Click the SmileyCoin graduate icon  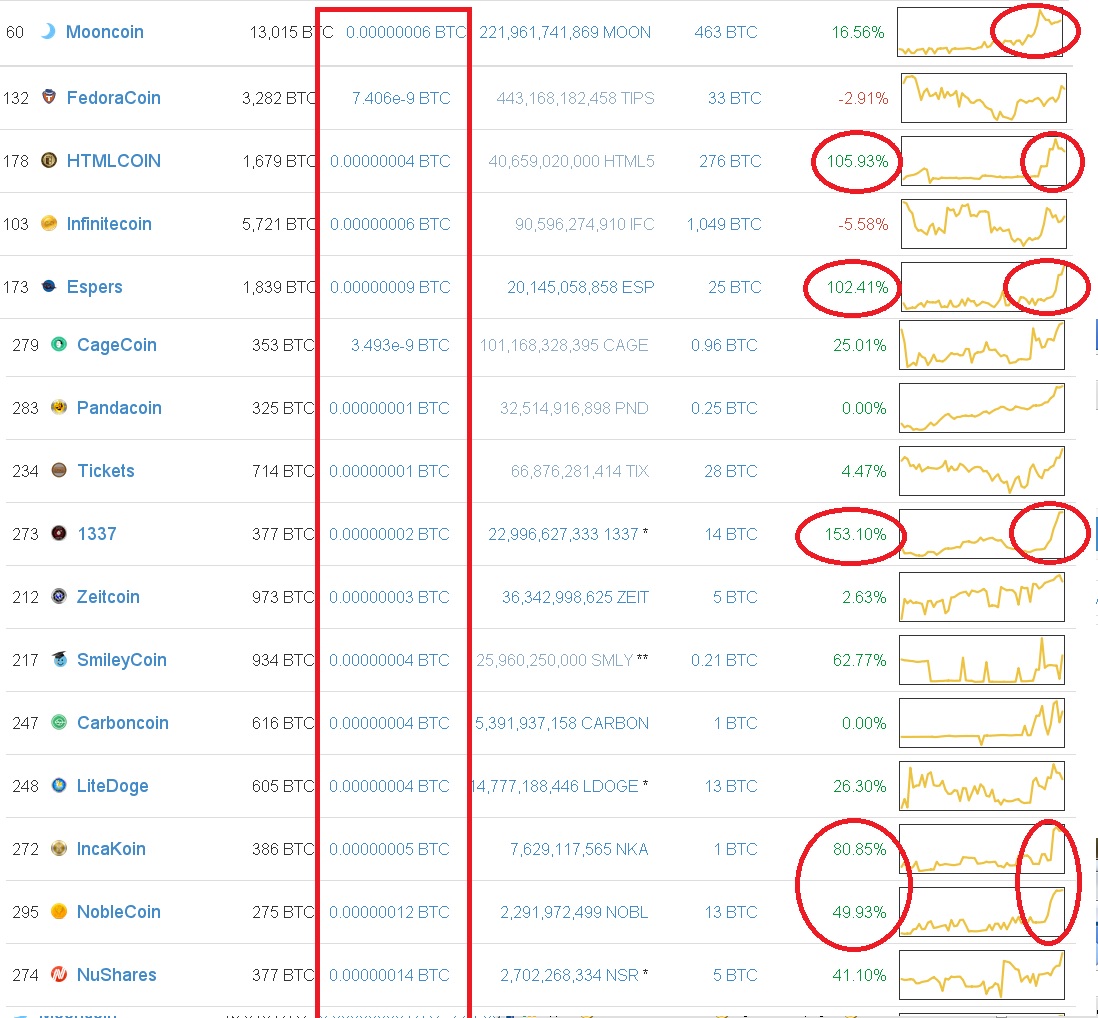click(59, 660)
